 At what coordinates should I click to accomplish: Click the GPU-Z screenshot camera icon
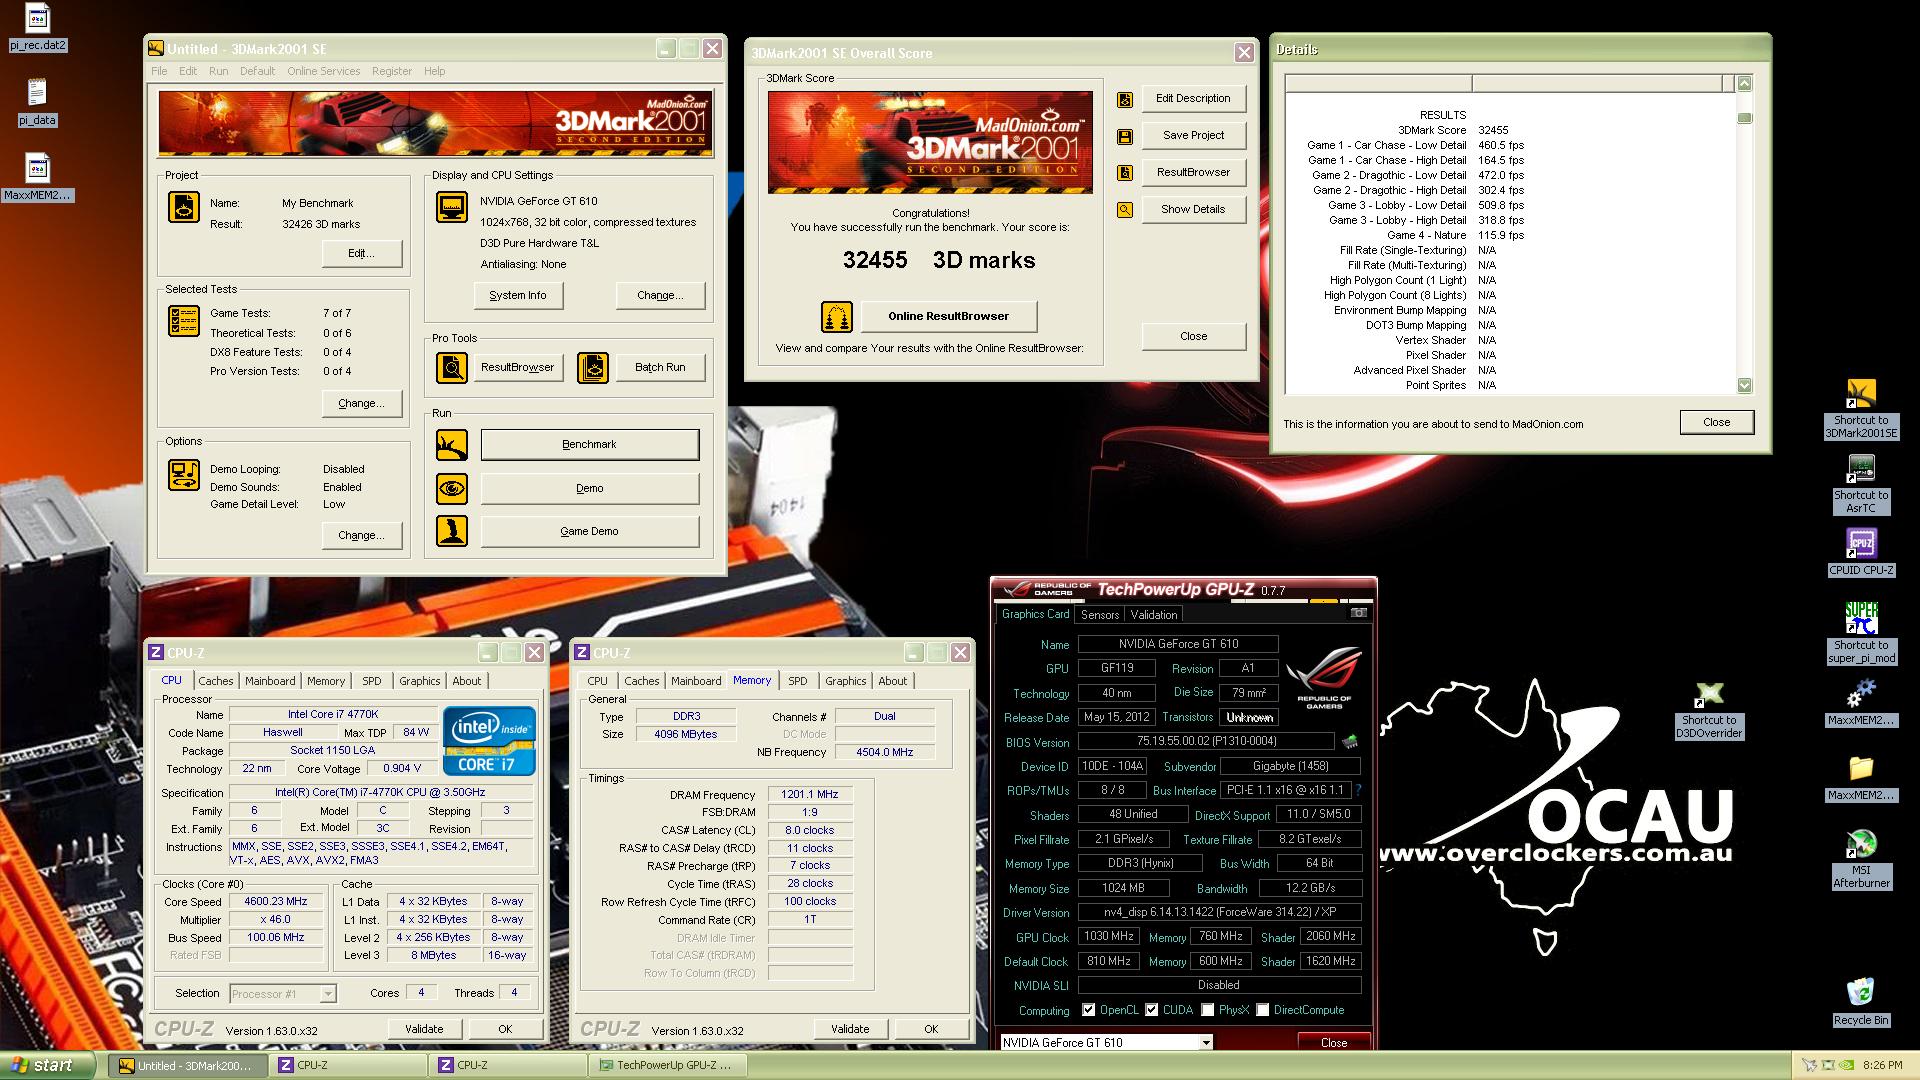pos(1358,613)
